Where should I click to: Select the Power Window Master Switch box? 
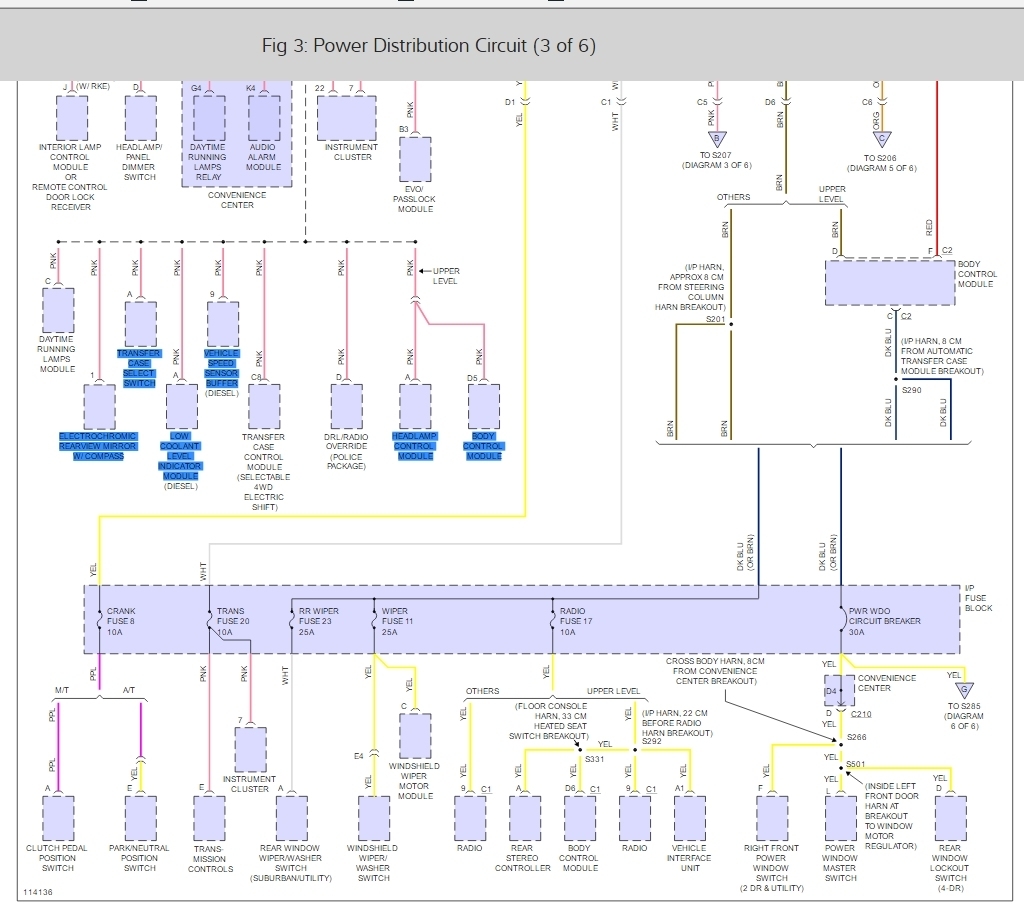point(841,818)
